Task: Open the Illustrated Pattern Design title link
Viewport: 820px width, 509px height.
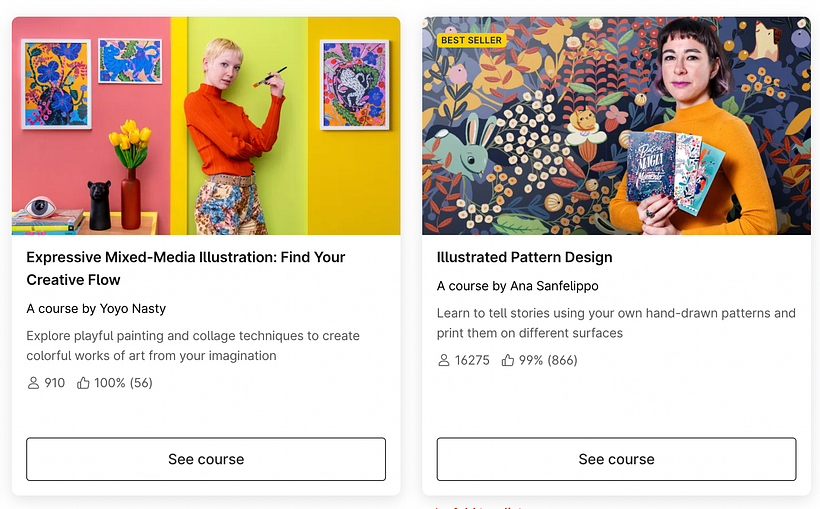Action: point(525,257)
